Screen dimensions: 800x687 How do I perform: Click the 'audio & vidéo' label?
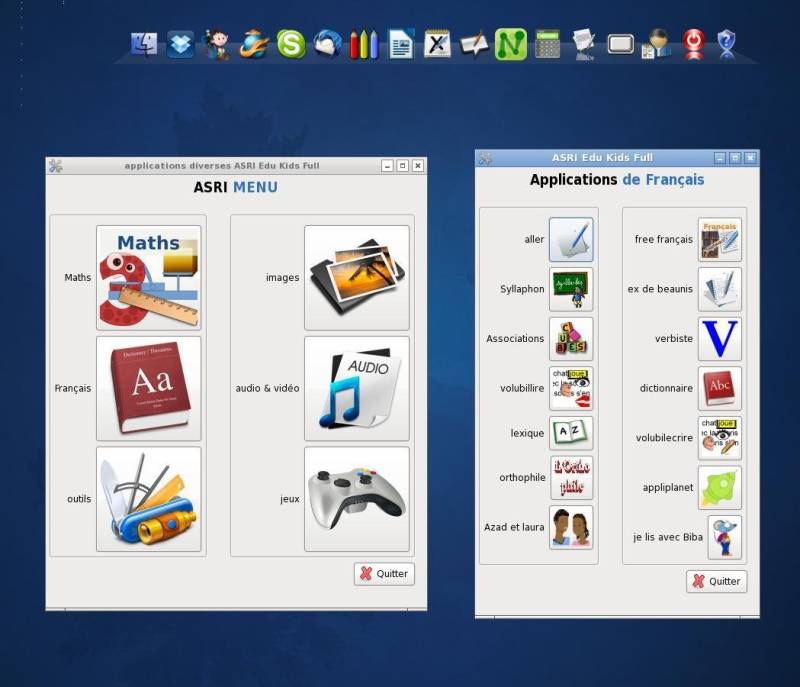pyautogui.click(x=267, y=388)
